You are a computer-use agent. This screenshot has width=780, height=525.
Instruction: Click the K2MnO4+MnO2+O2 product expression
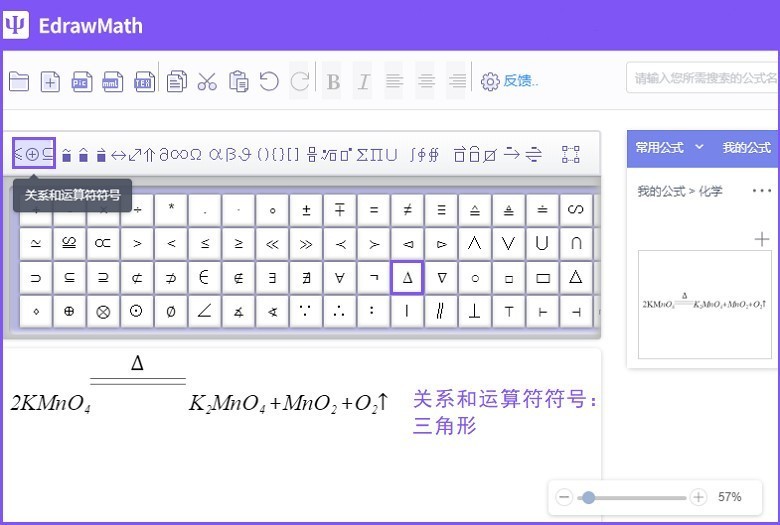[288, 404]
